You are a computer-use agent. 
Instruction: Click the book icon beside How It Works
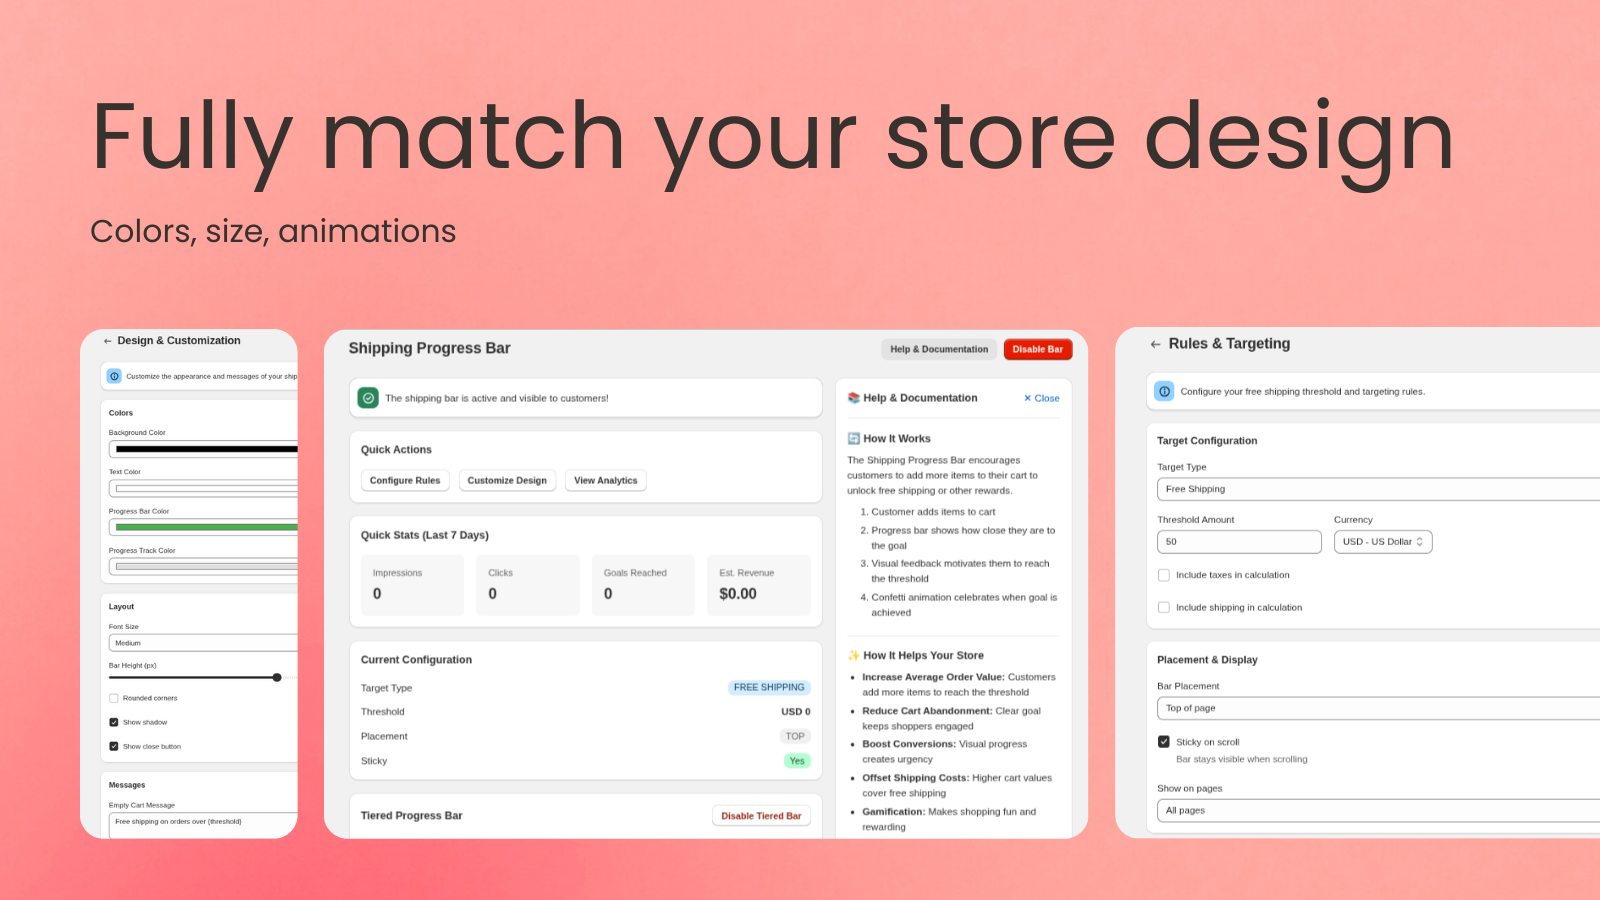pyautogui.click(x=854, y=438)
